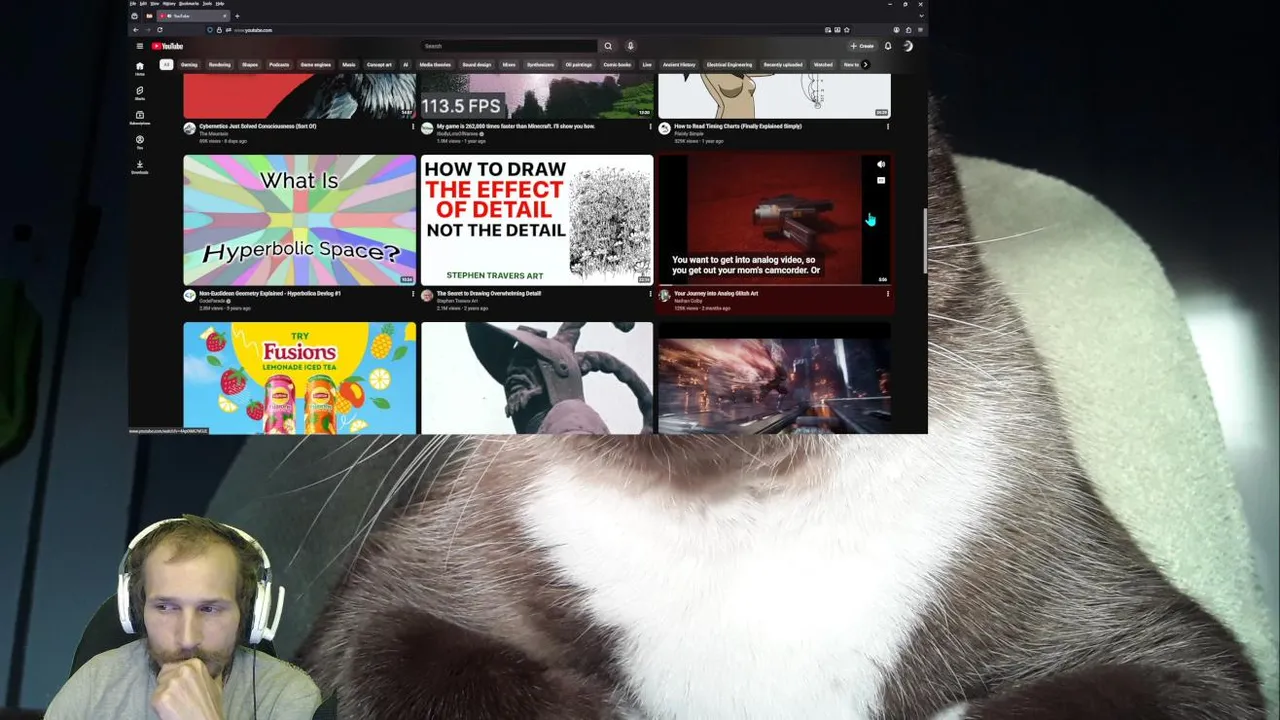
Task: Open the How to Draw Effect of Detail thumbnail
Action: 537,220
